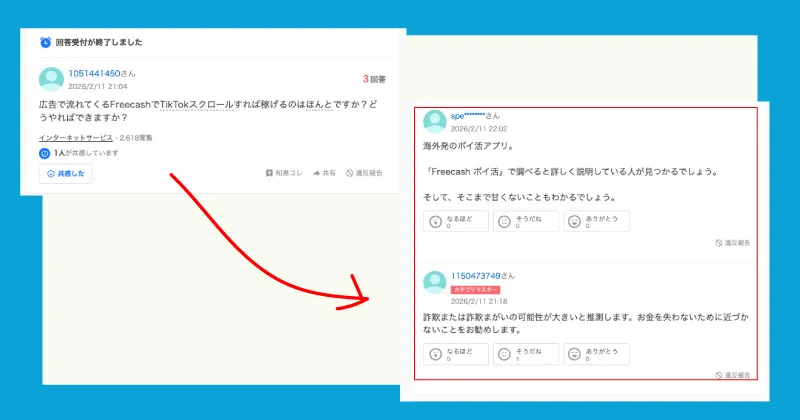Select the 回答受付が終了しました status text
Screen dimensions: 800x420
point(99,42)
